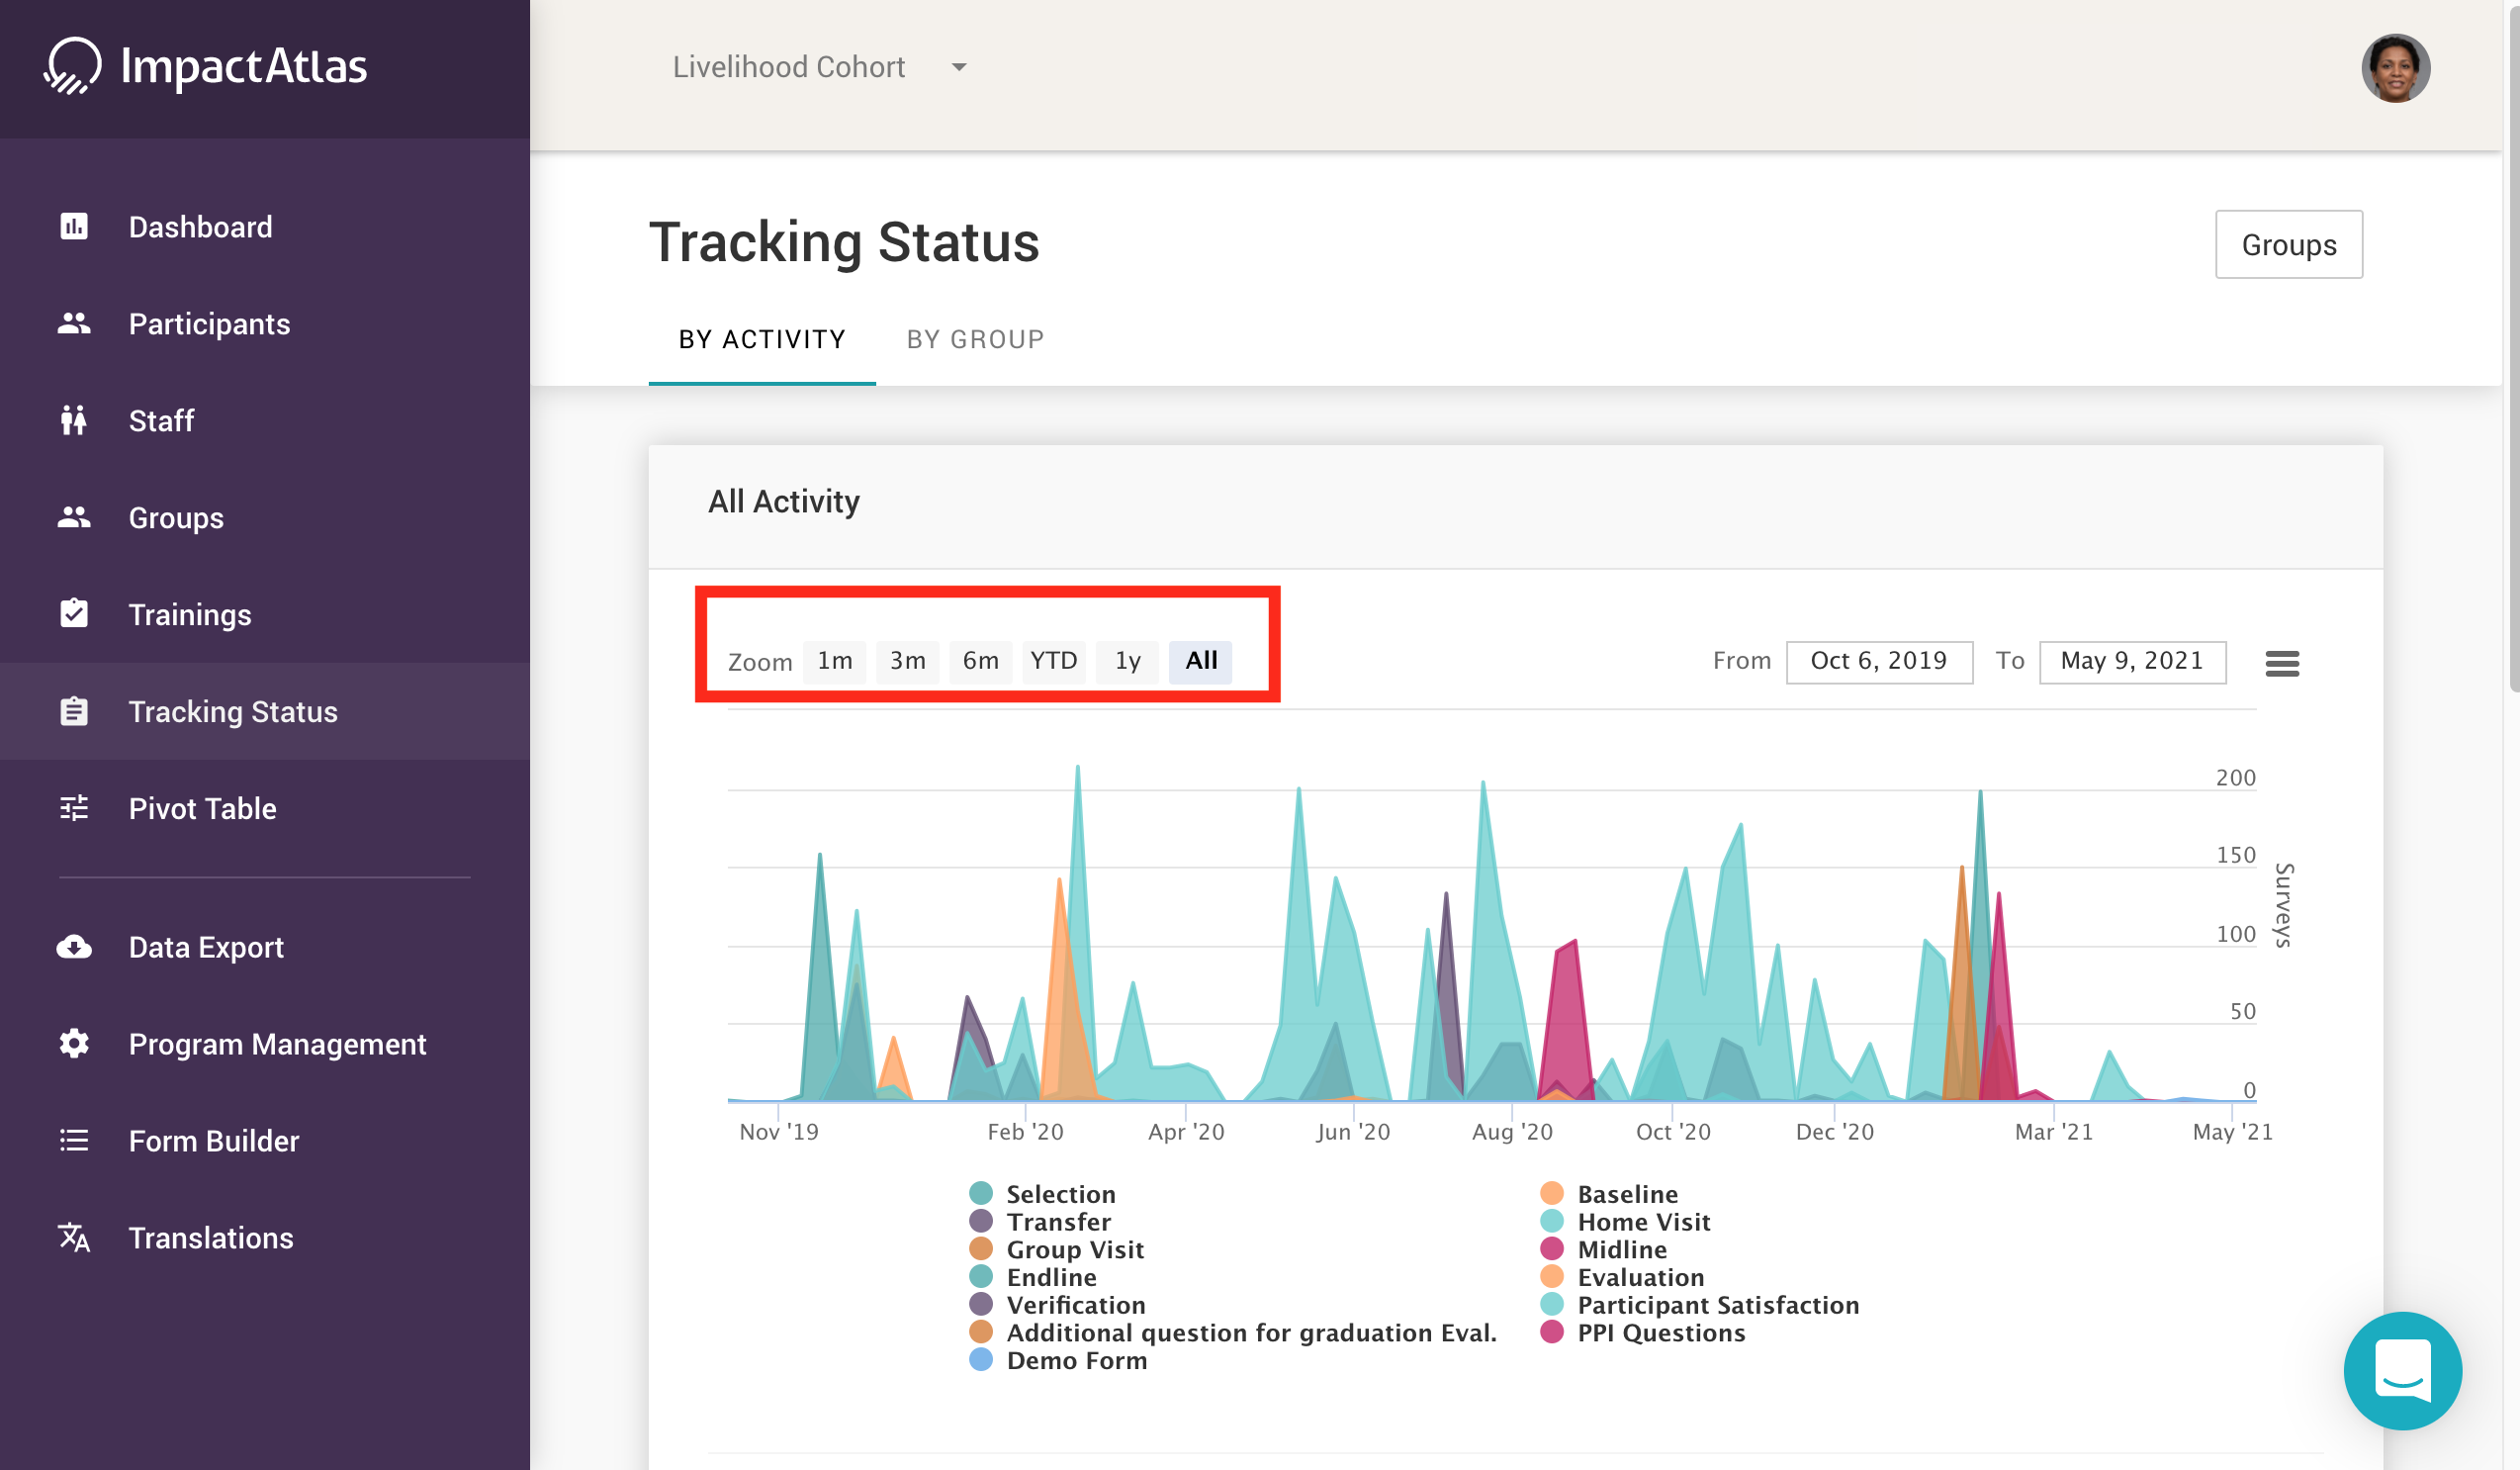The height and width of the screenshot is (1470, 2520).
Task: Hide the Home Visit legend series
Action: 1643,1222
